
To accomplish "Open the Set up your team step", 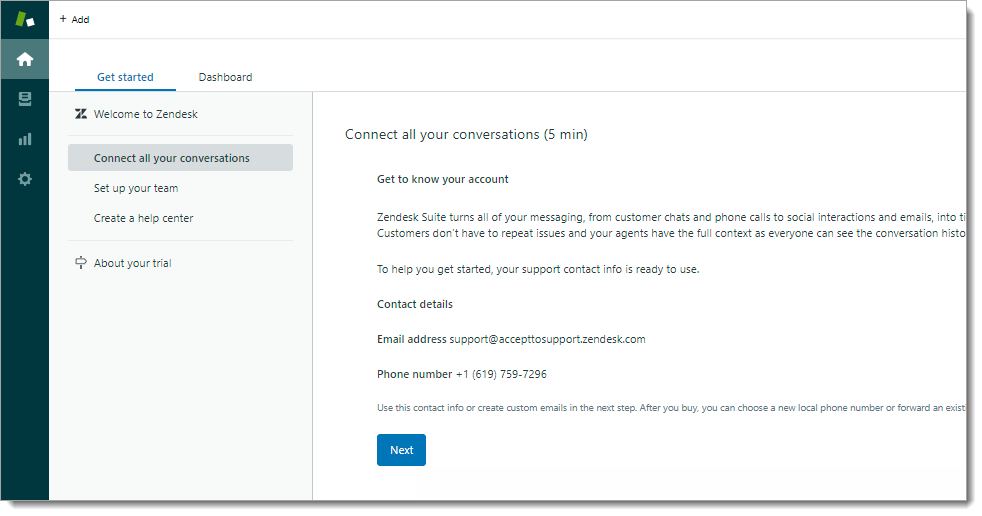I will tap(136, 188).
